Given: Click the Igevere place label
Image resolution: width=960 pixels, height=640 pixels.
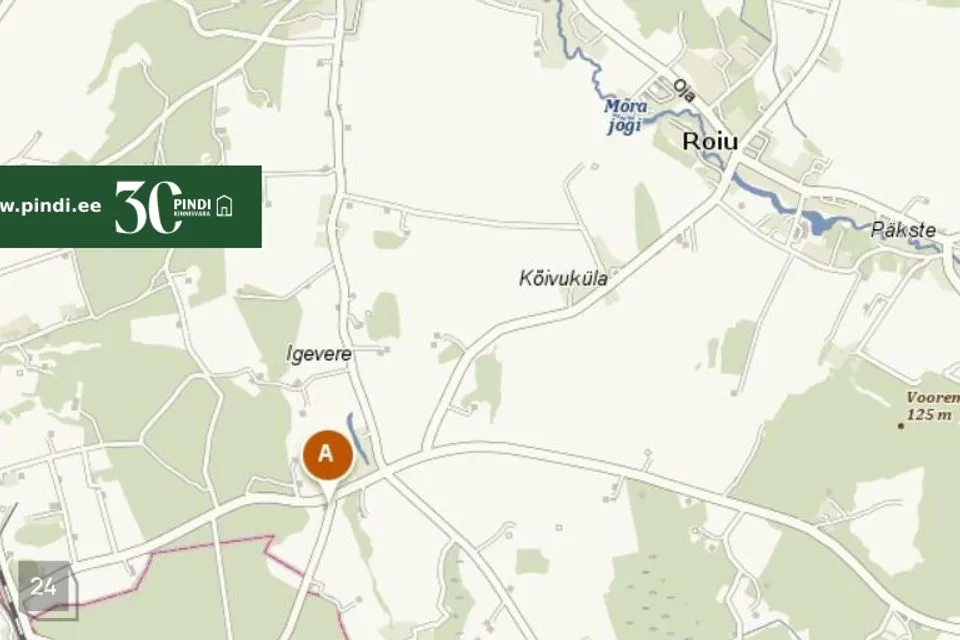Looking at the screenshot, I should point(319,354).
